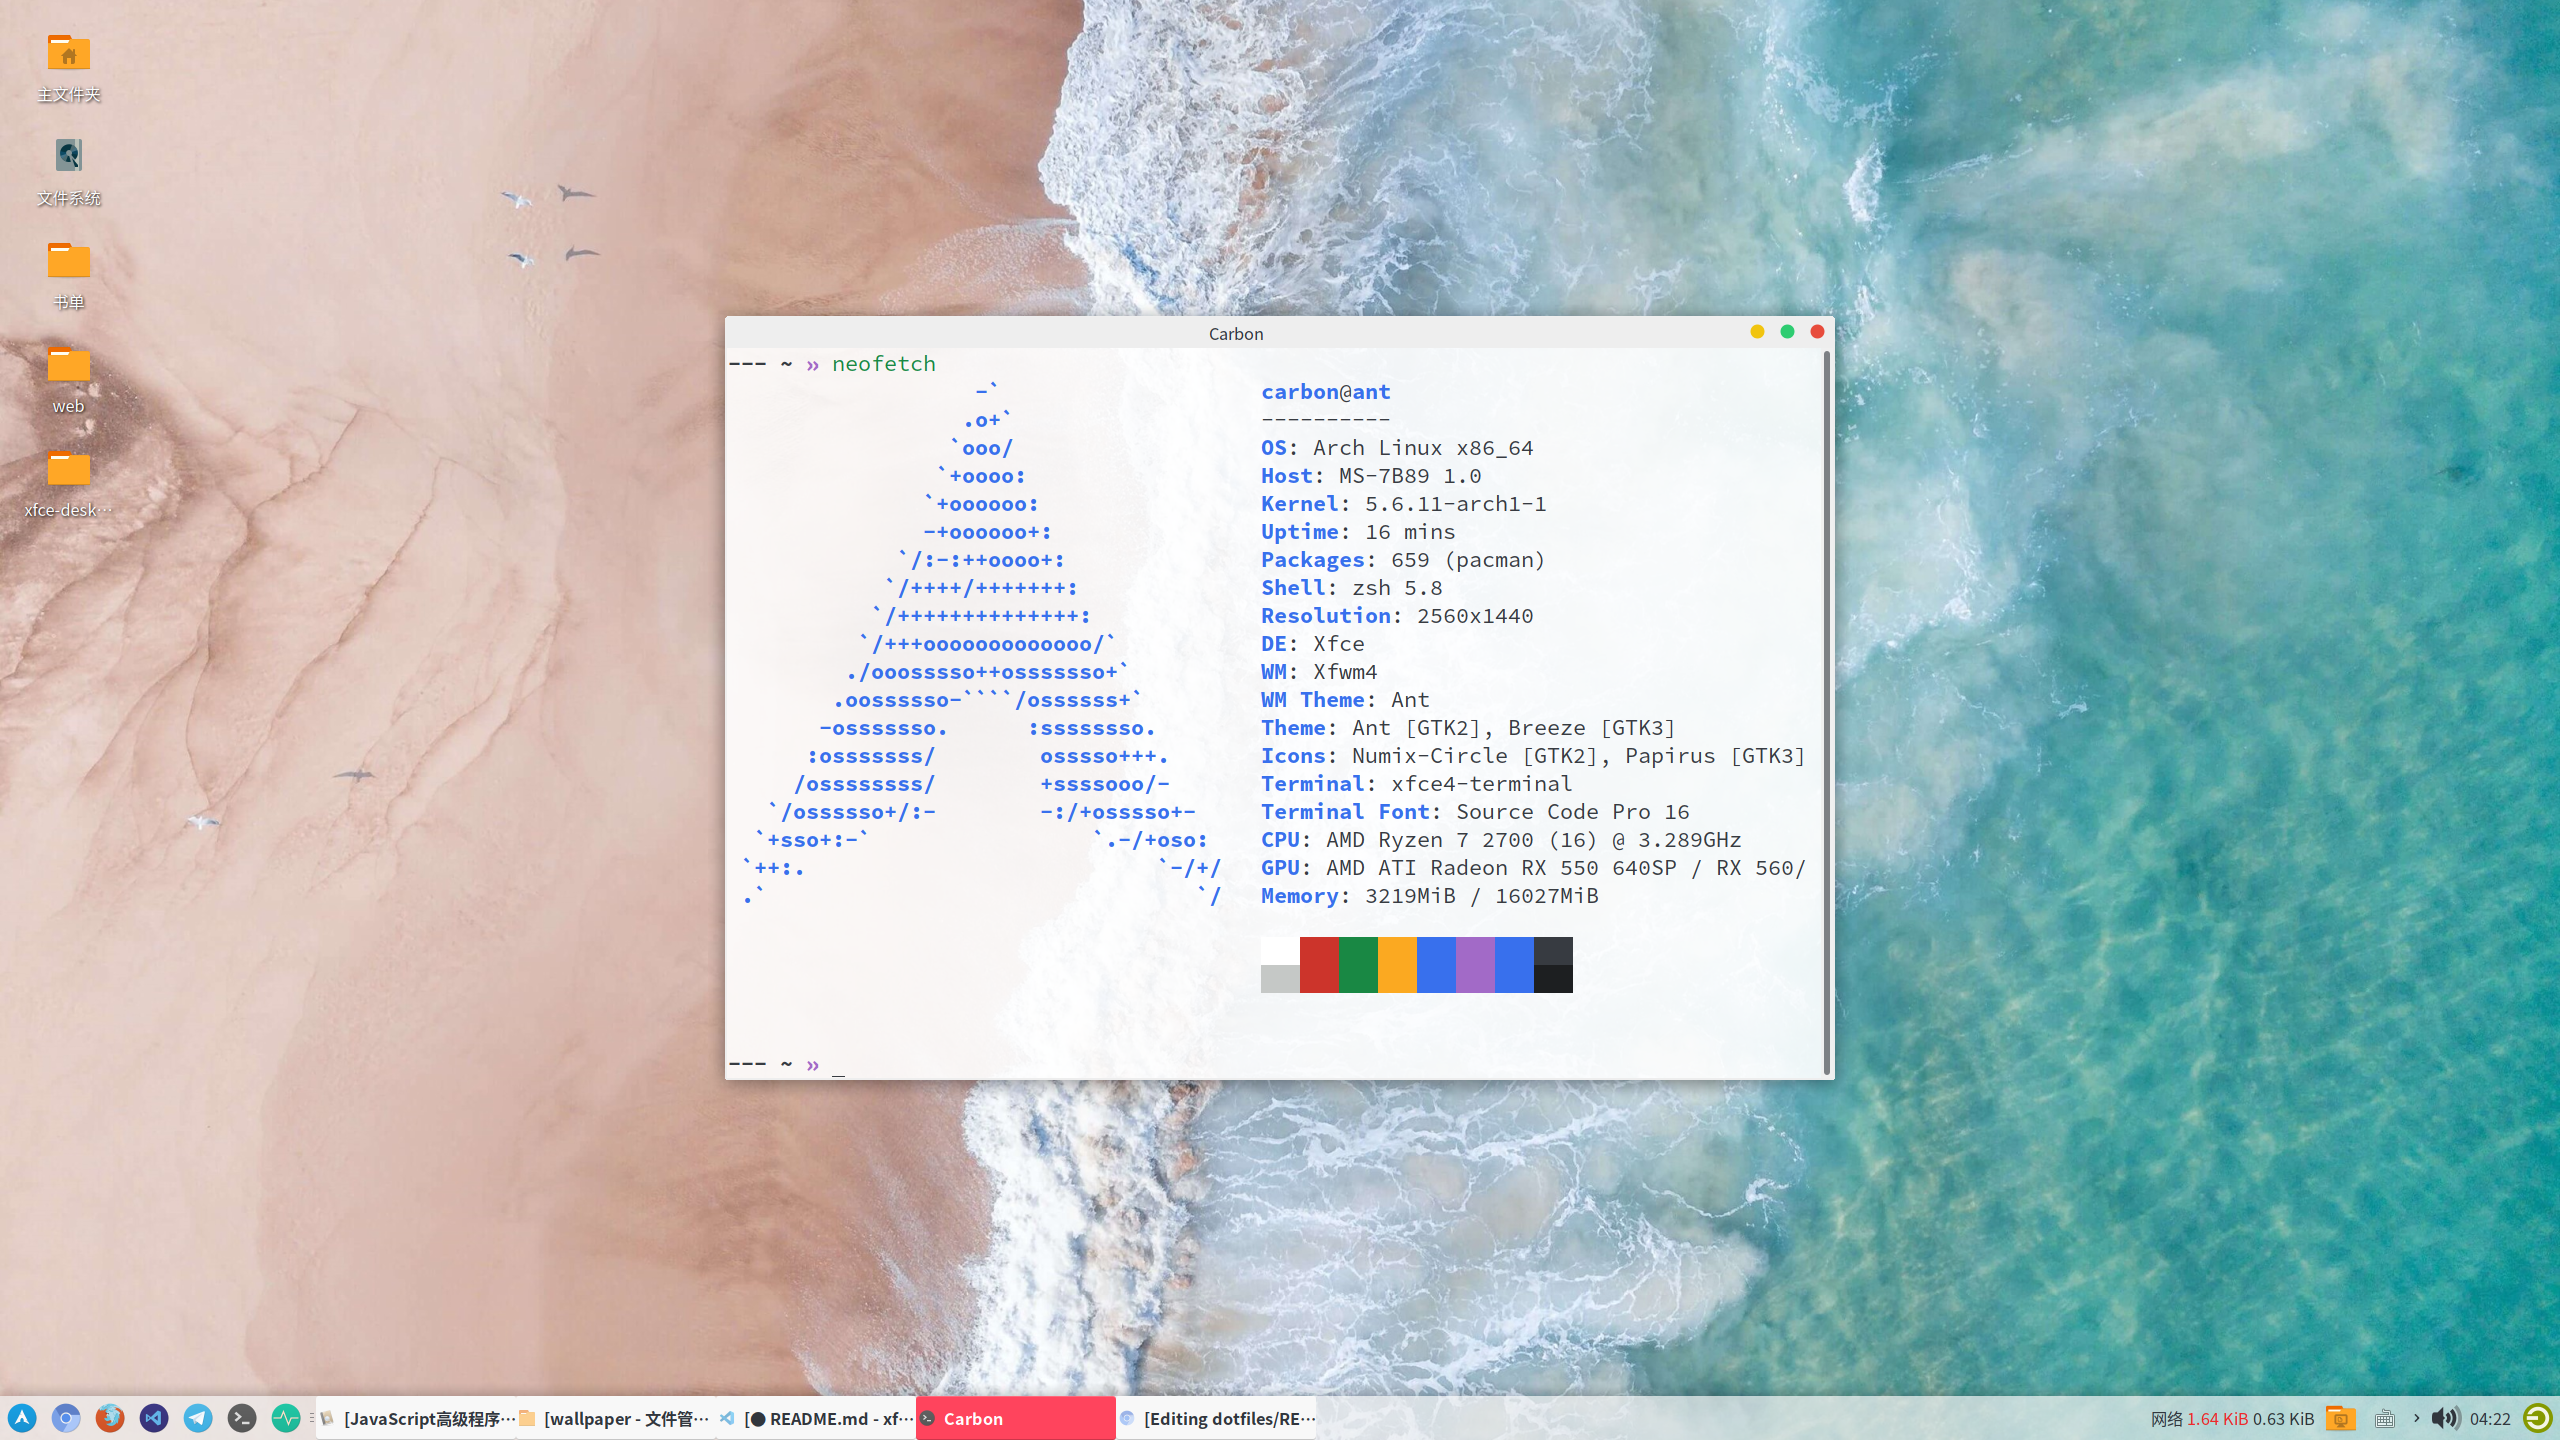
Task: Click the red color block in neofetch
Action: point(1319,964)
